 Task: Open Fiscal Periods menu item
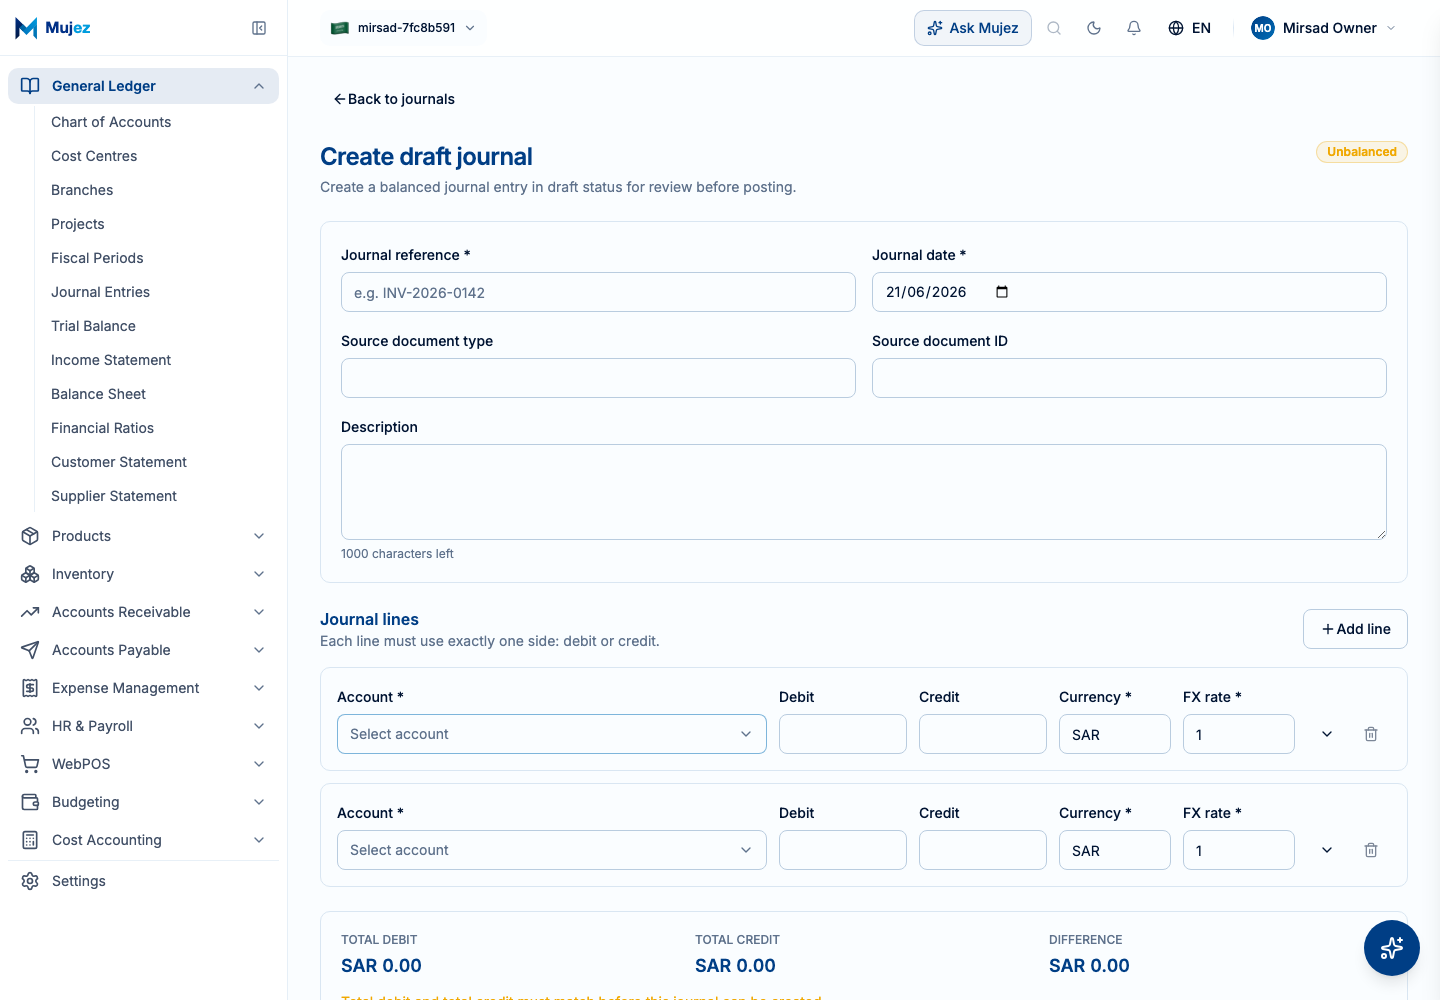pos(97,258)
